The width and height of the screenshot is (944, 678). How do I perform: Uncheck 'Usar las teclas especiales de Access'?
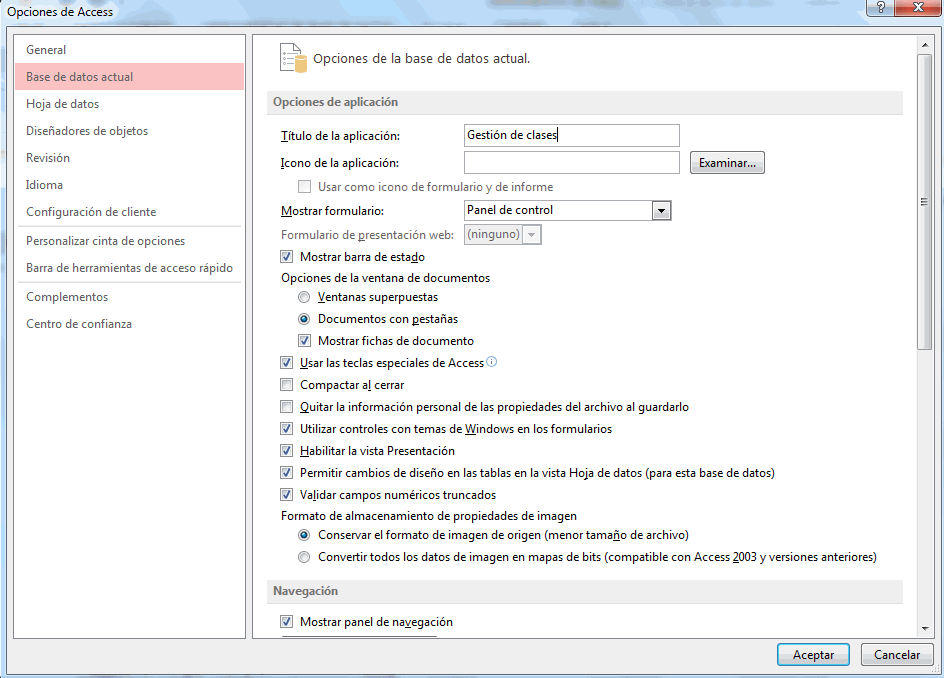[287, 363]
